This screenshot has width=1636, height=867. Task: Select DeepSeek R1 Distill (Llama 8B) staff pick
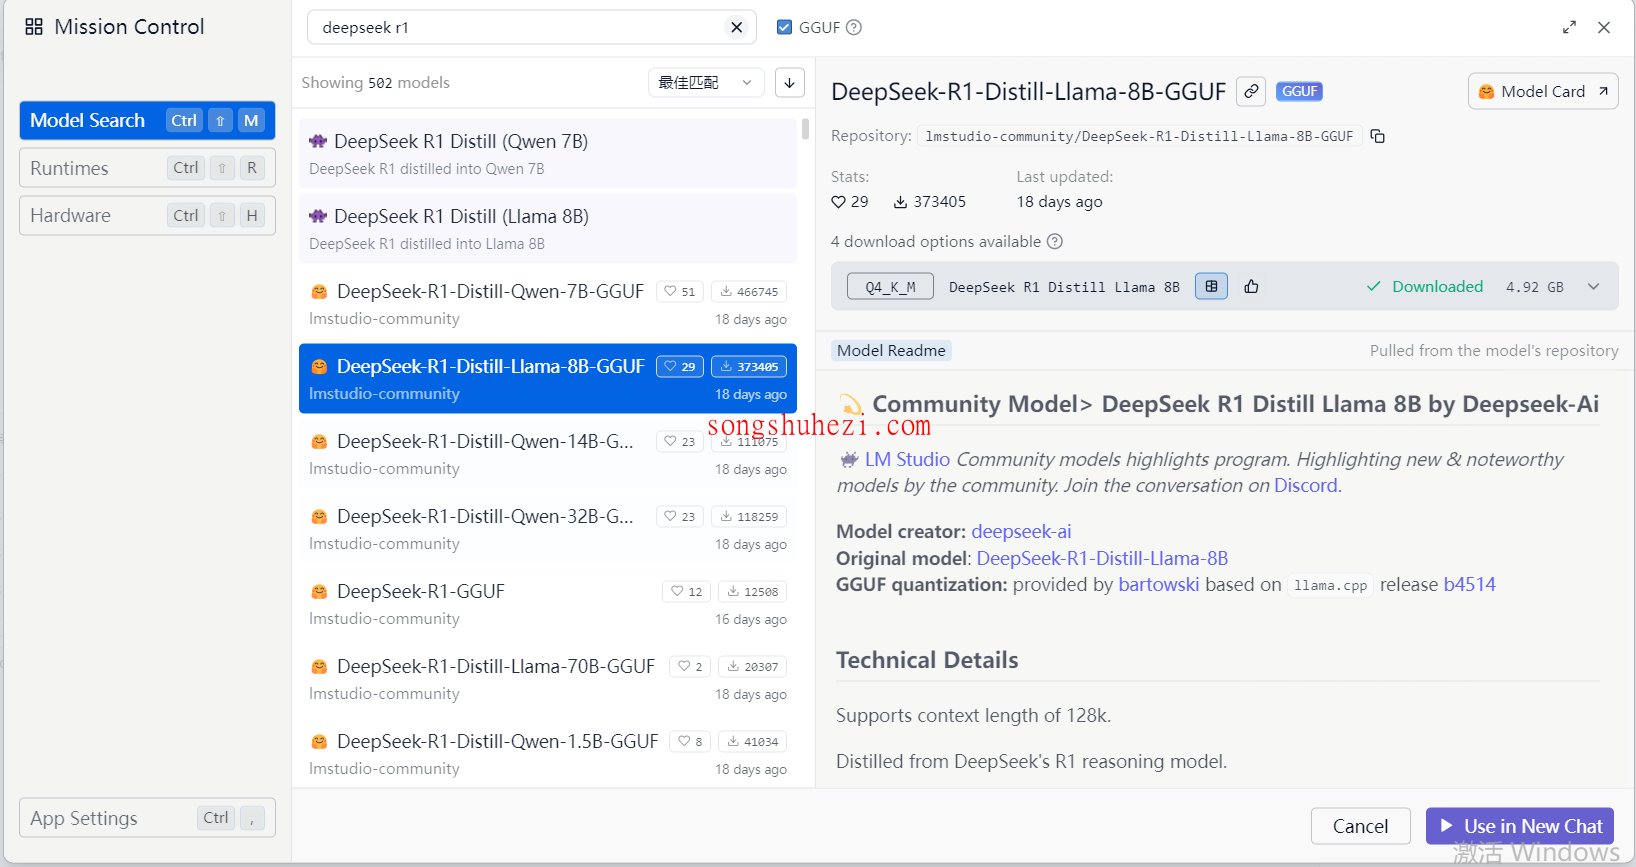coord(548,229)
